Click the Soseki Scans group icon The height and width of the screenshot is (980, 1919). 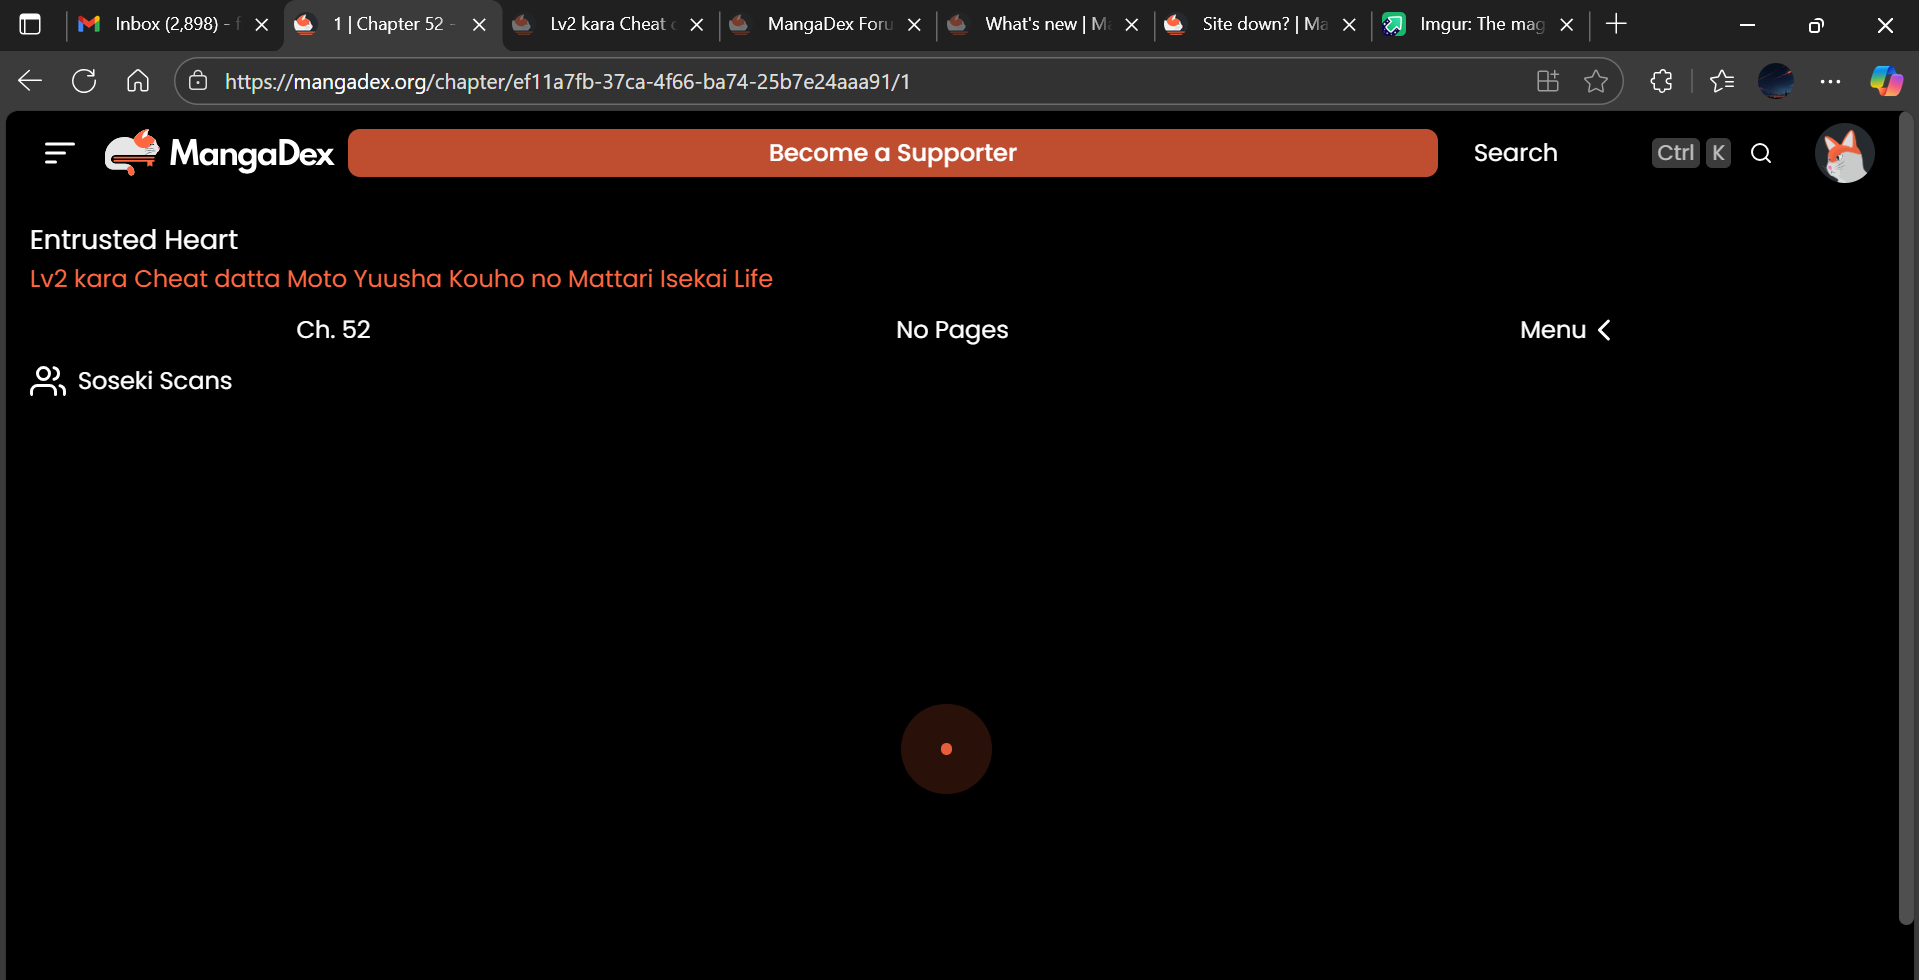47,381
